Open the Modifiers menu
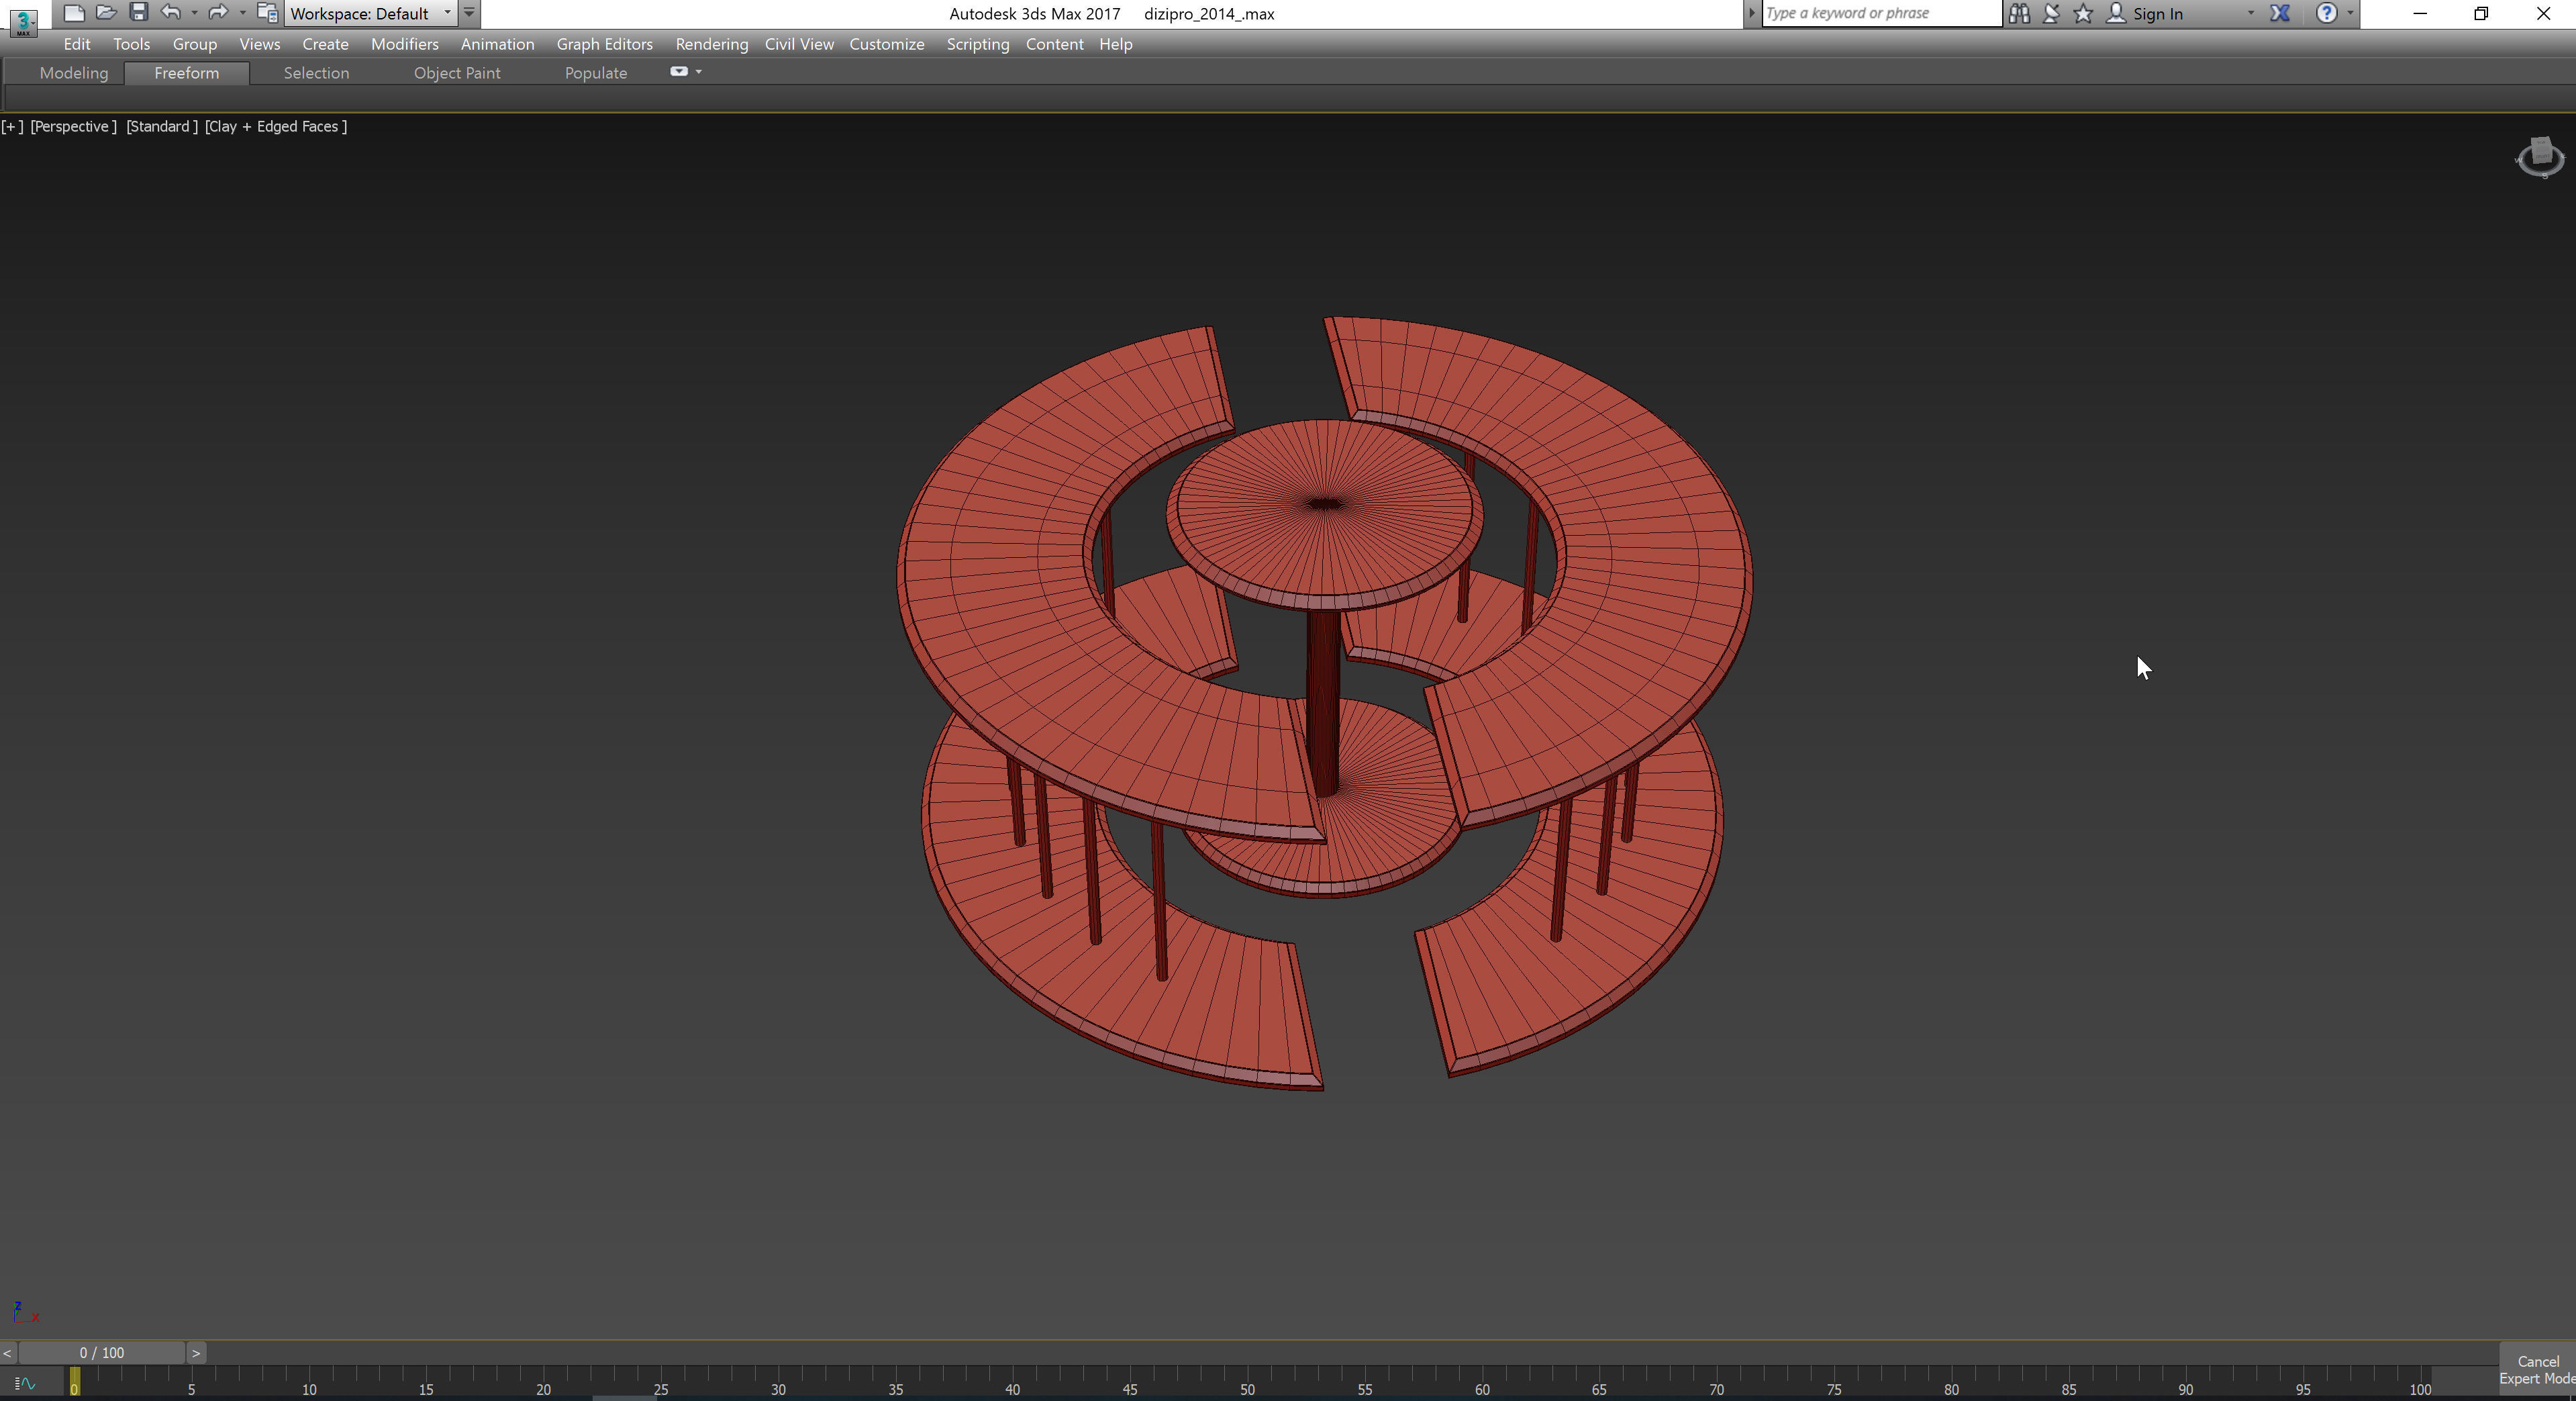 click(x=404, y=44)
